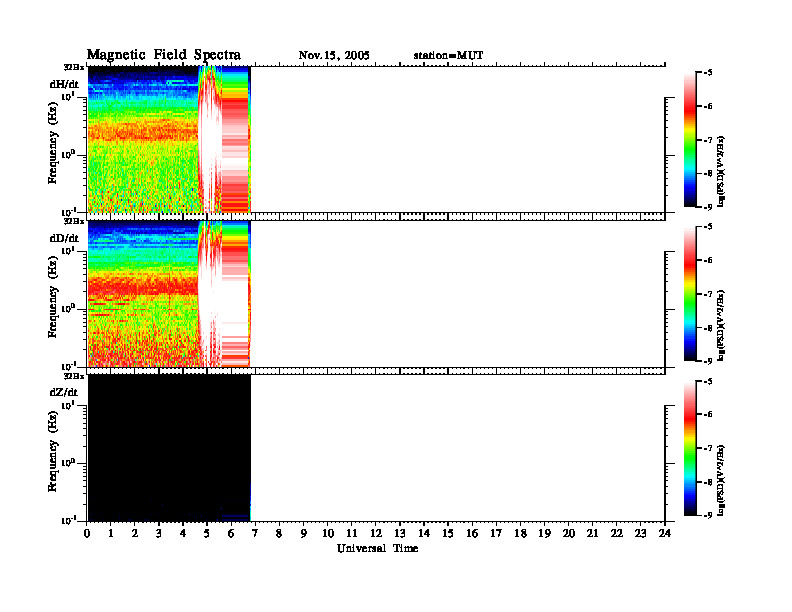Click the color bar beside dD/dt panel
The width and height of the screenshot is (792, 612).
click(x=690, y=294)
